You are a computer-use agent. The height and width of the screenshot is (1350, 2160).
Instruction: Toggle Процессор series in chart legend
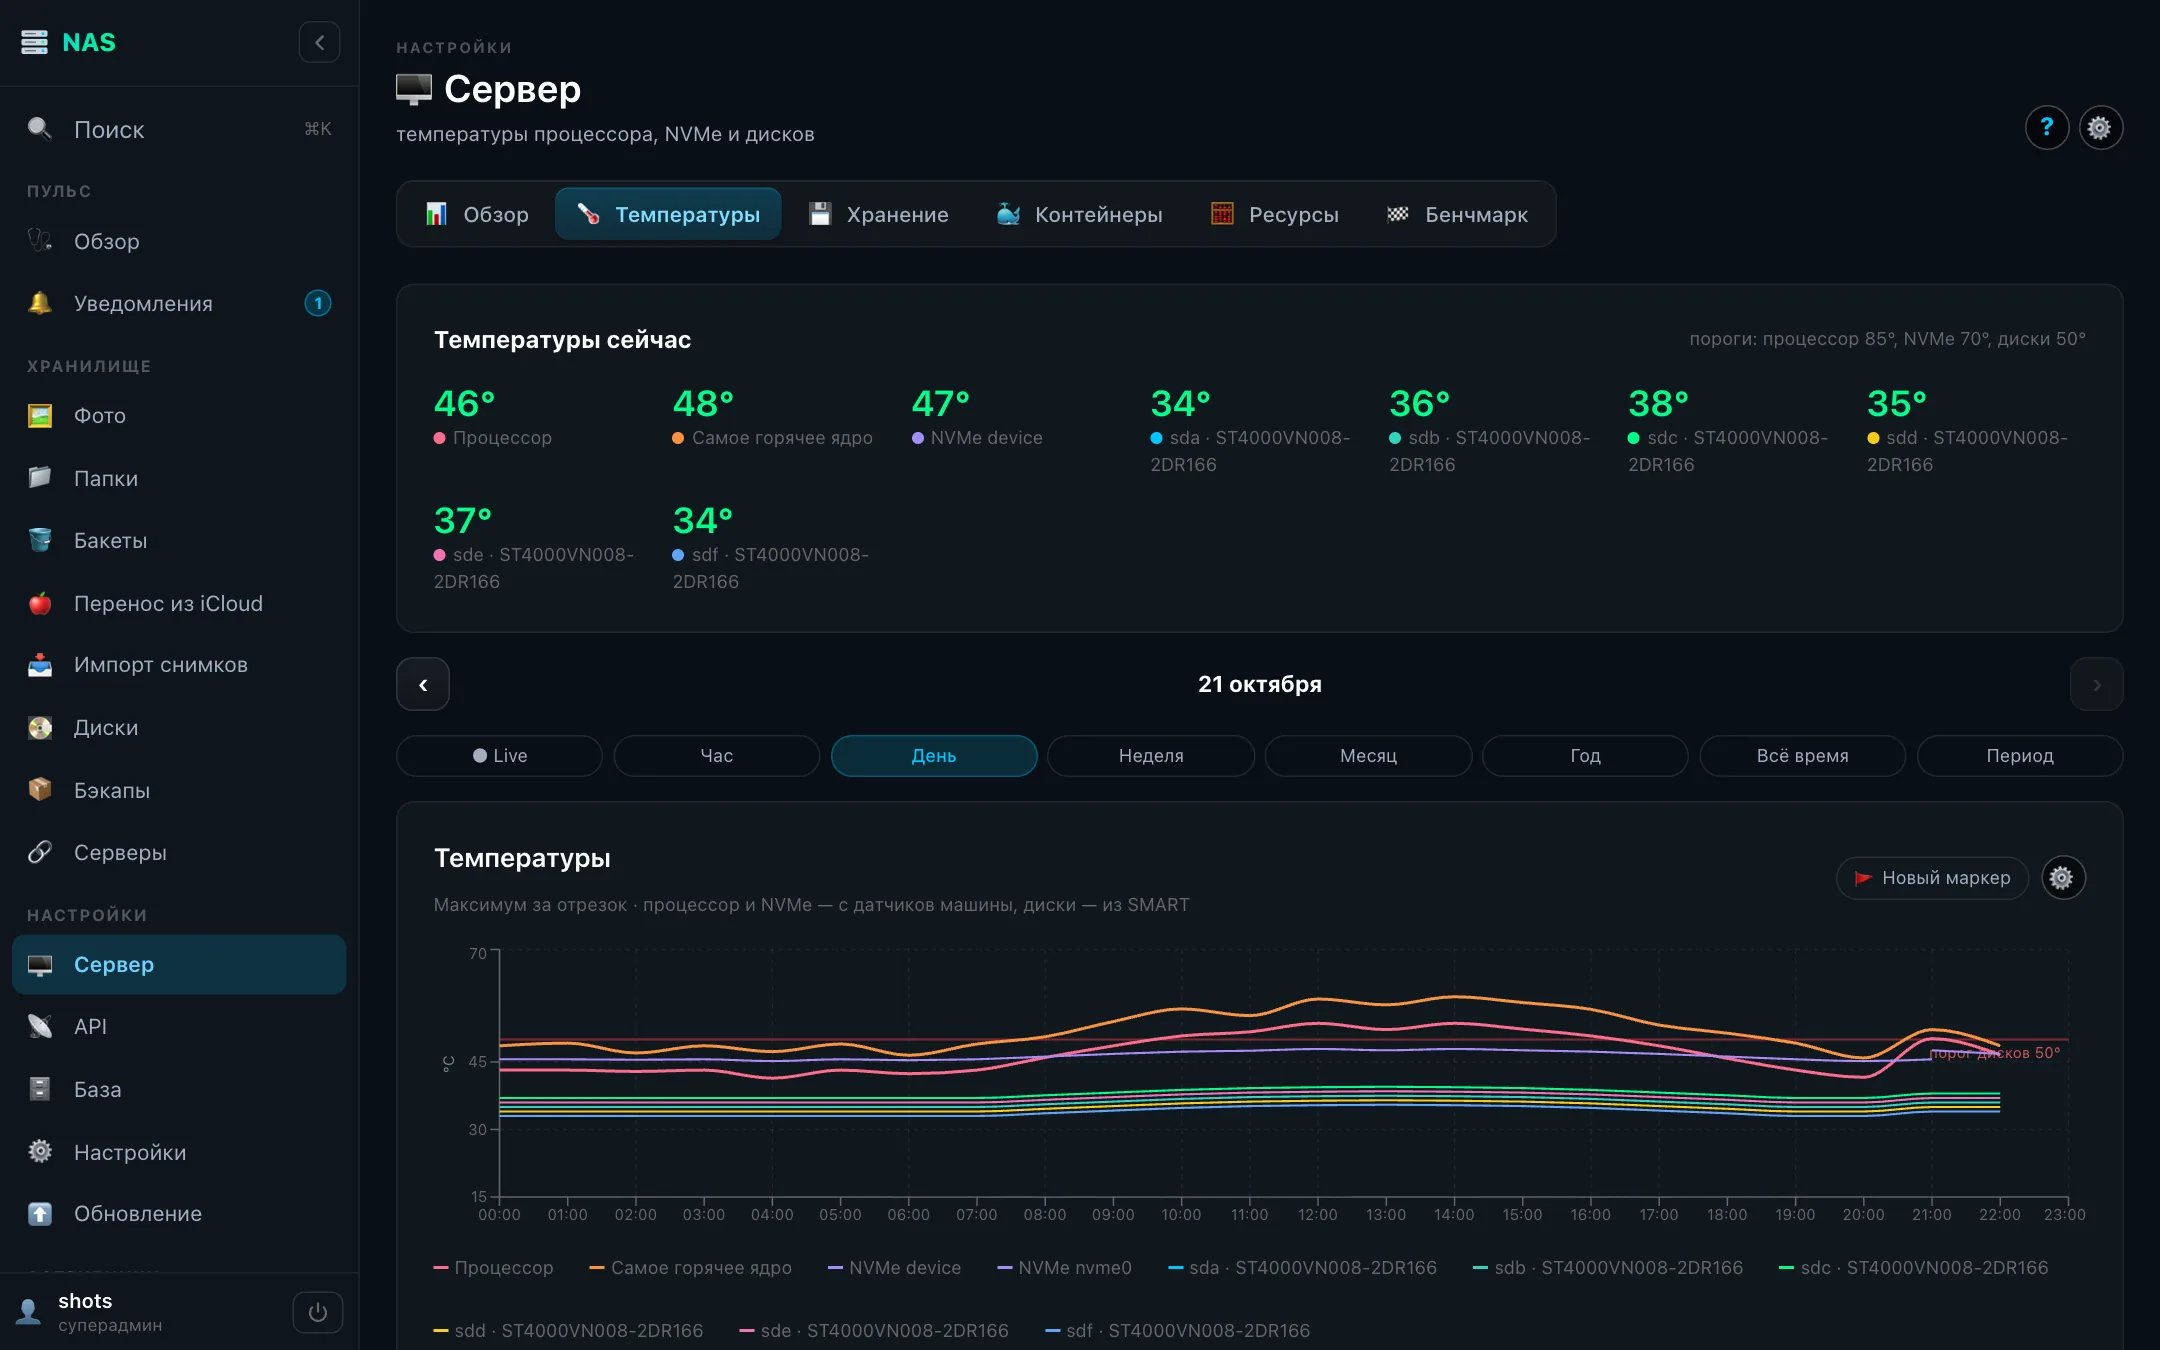[493, 1267]
